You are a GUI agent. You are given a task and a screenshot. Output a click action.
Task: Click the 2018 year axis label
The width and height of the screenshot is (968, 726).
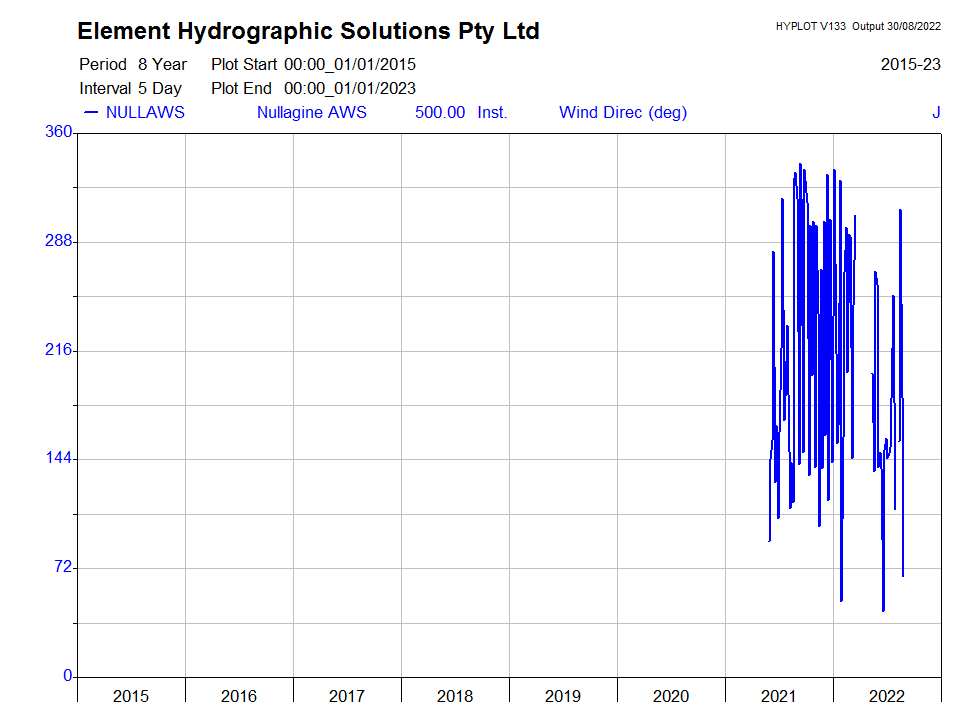[x=455, y=696]
